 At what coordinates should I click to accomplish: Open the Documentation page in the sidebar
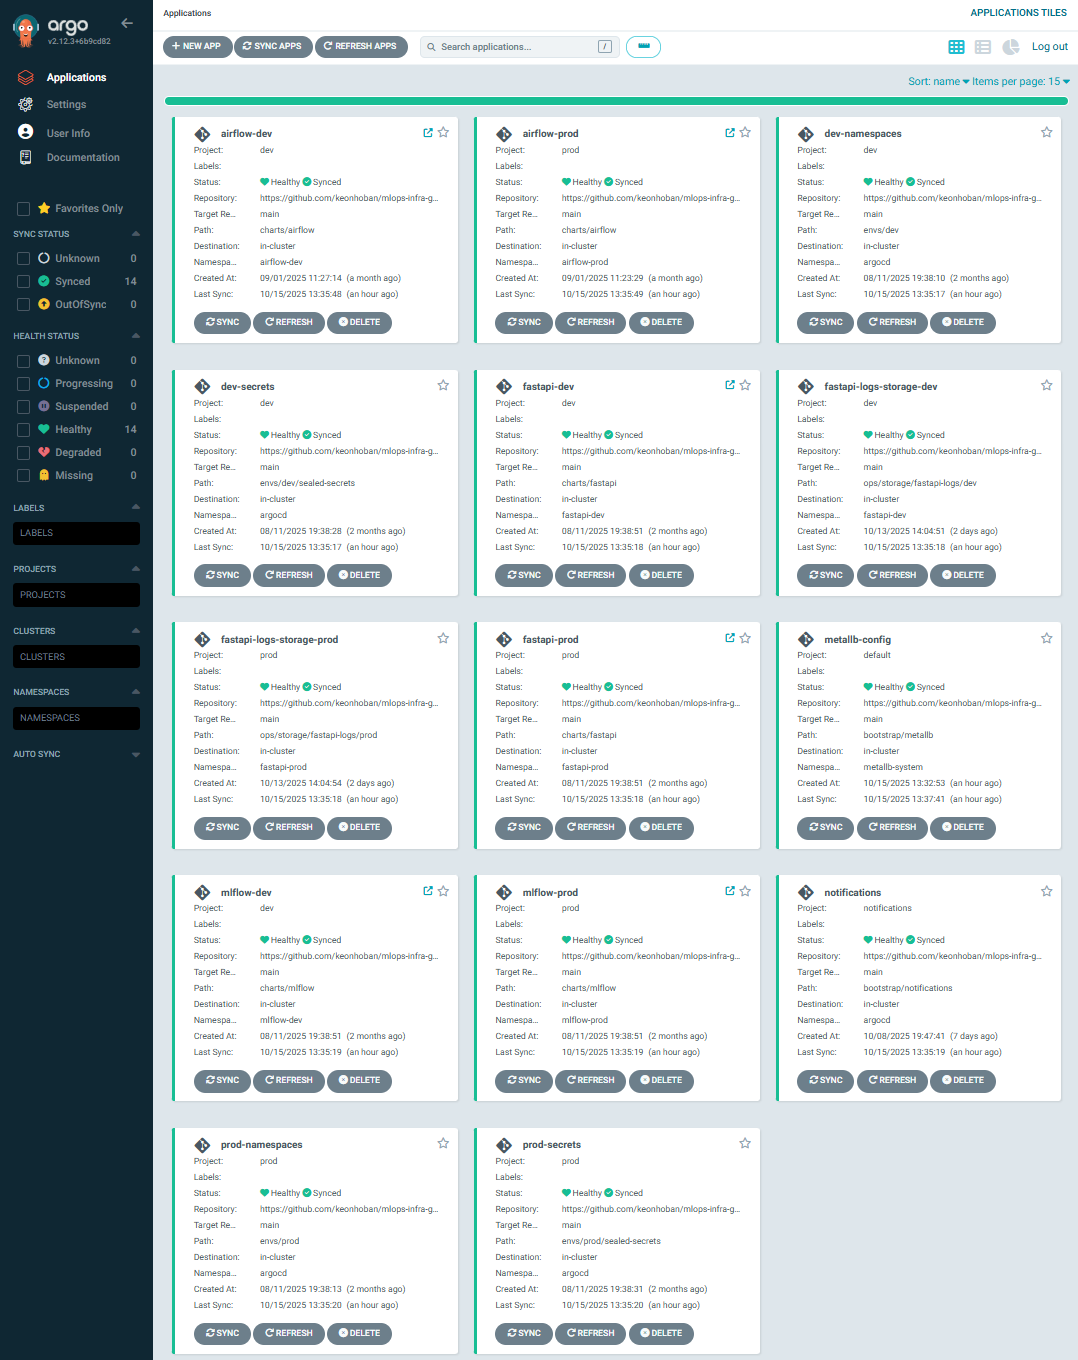coord(83,157)
